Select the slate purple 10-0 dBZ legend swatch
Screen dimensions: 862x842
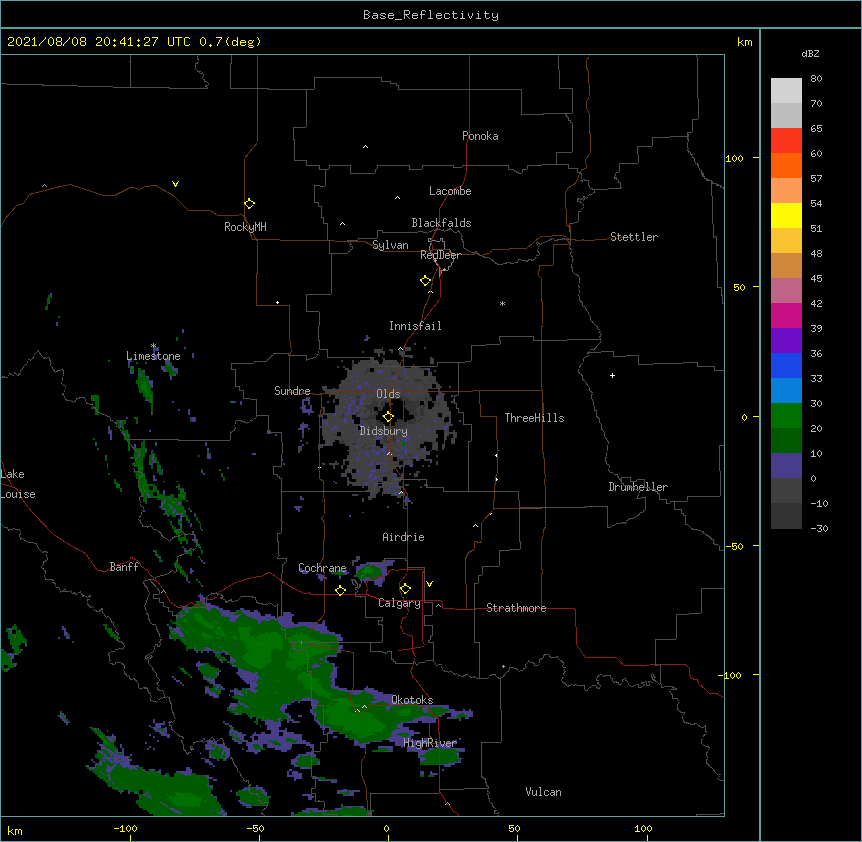tap(786, 466)
